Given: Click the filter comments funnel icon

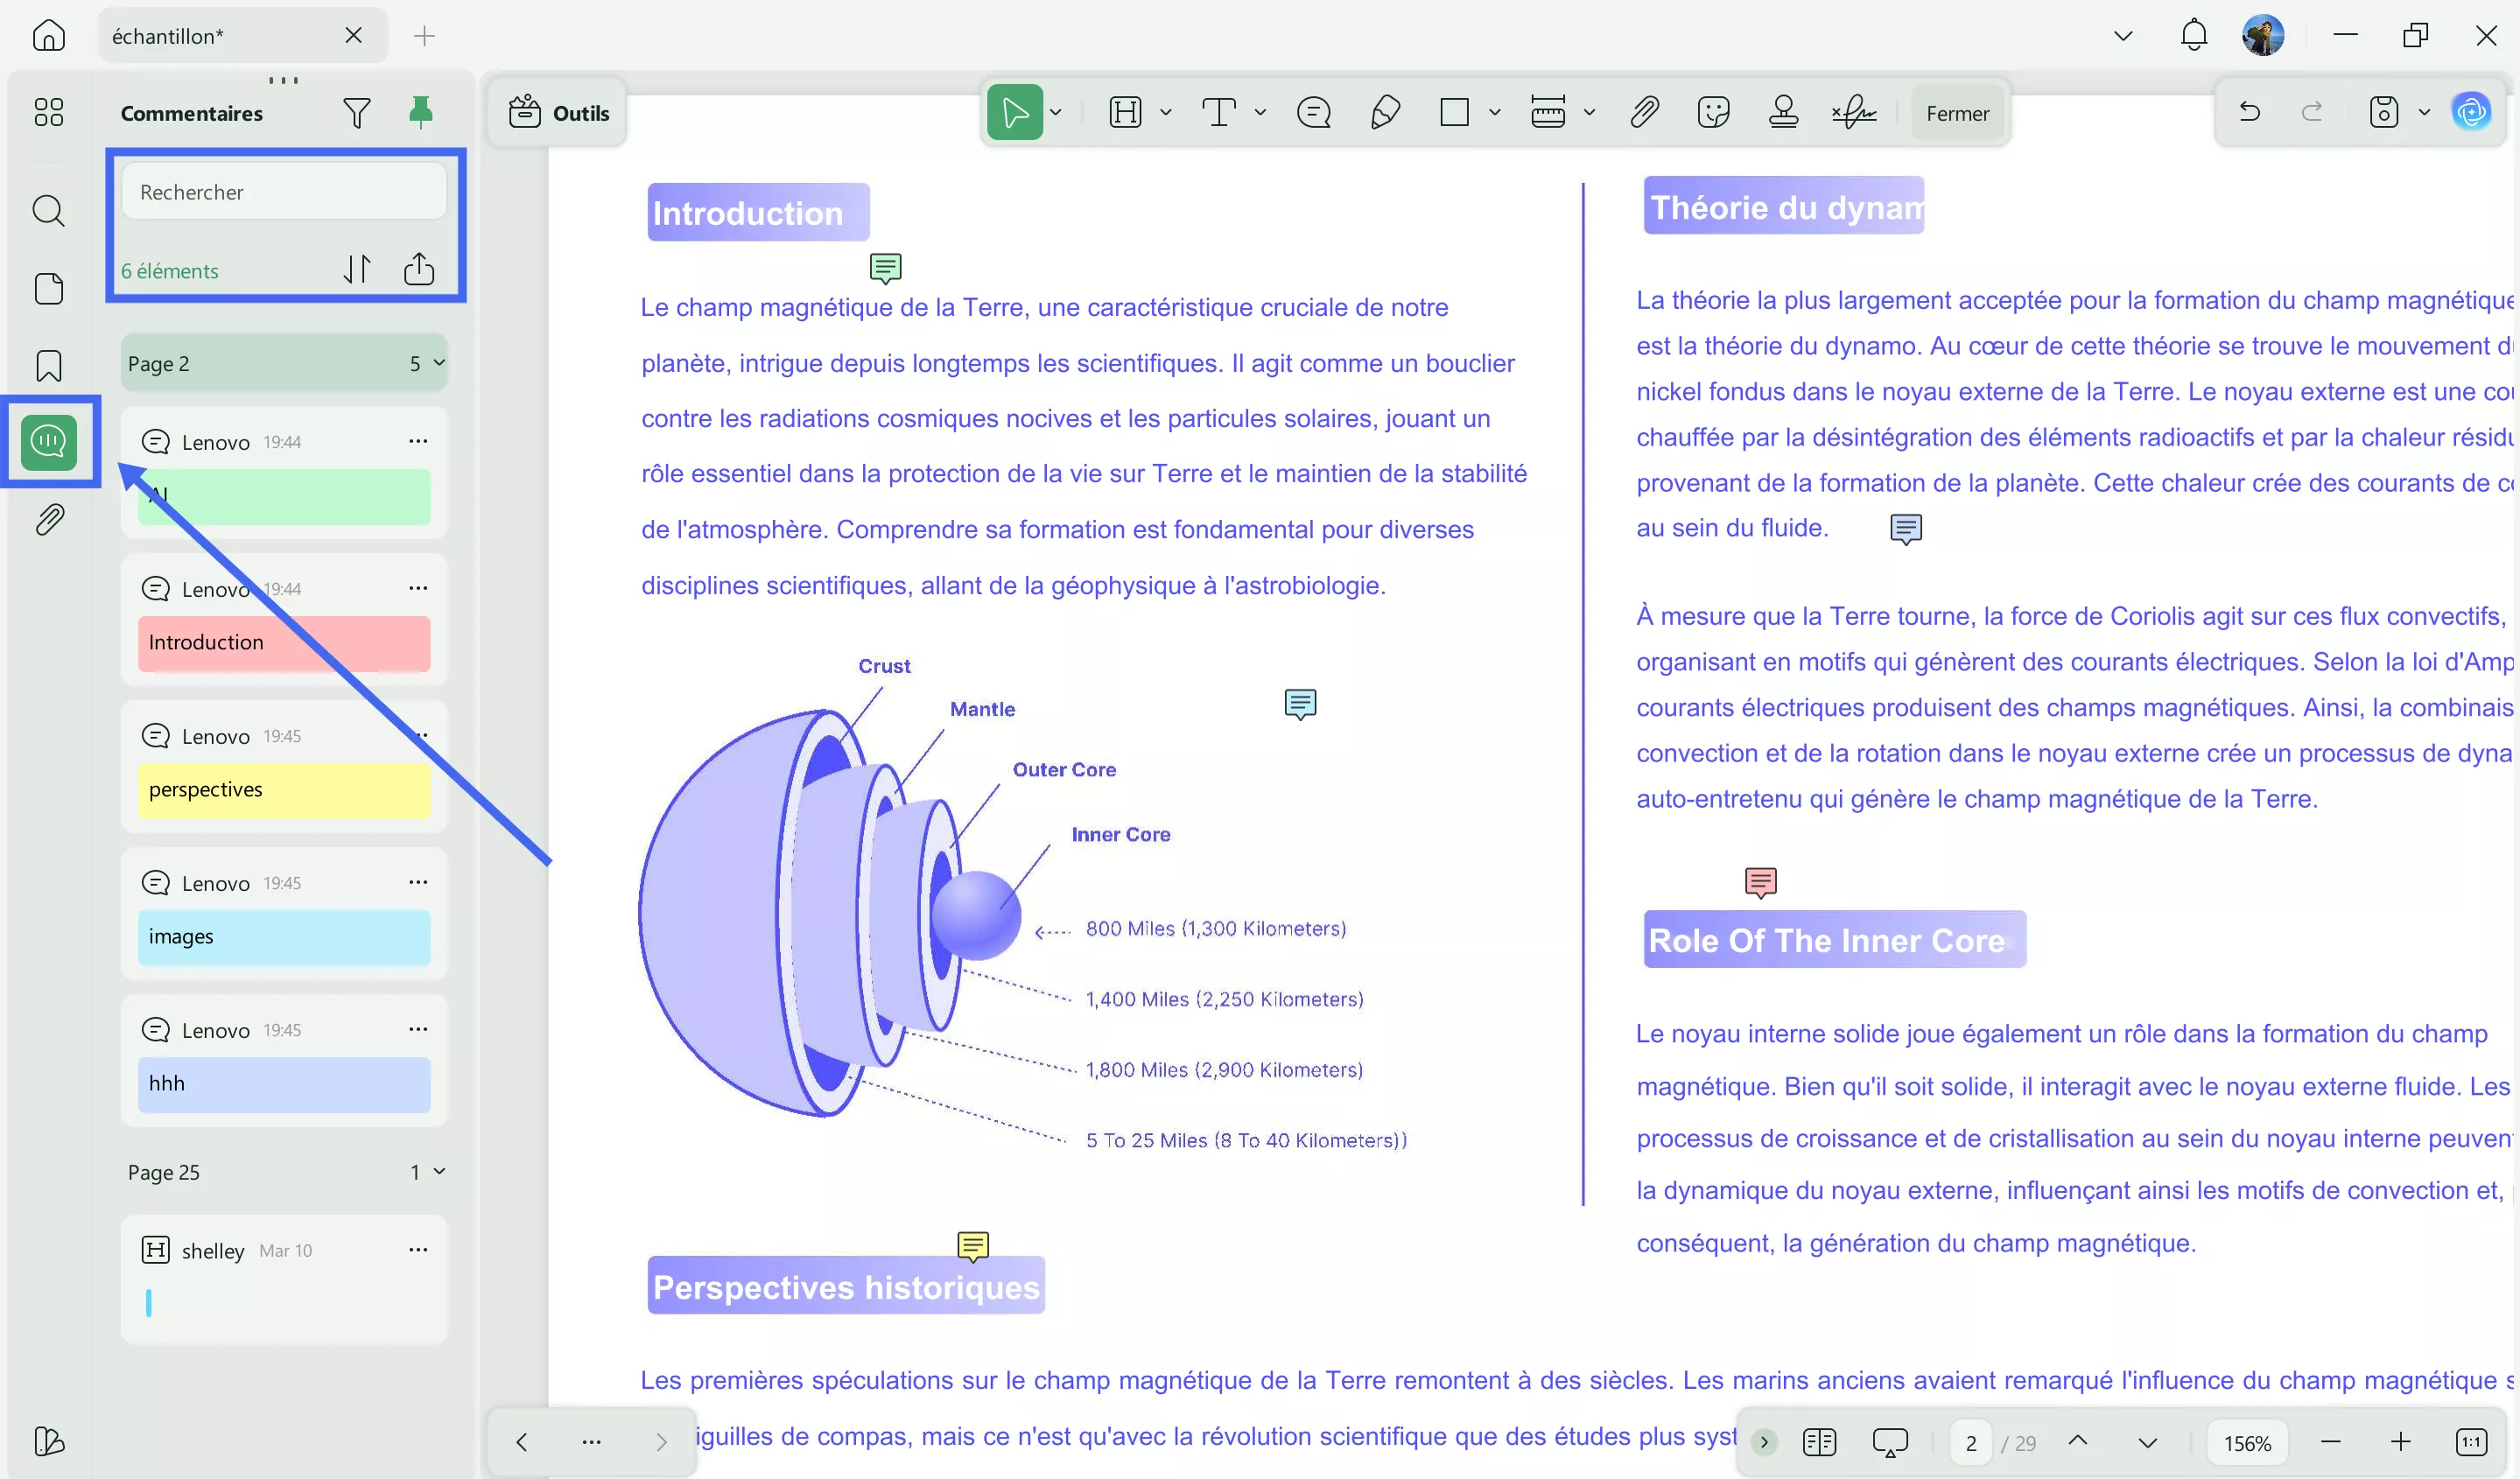Looking at the screenshot, I should click(356, 113).
